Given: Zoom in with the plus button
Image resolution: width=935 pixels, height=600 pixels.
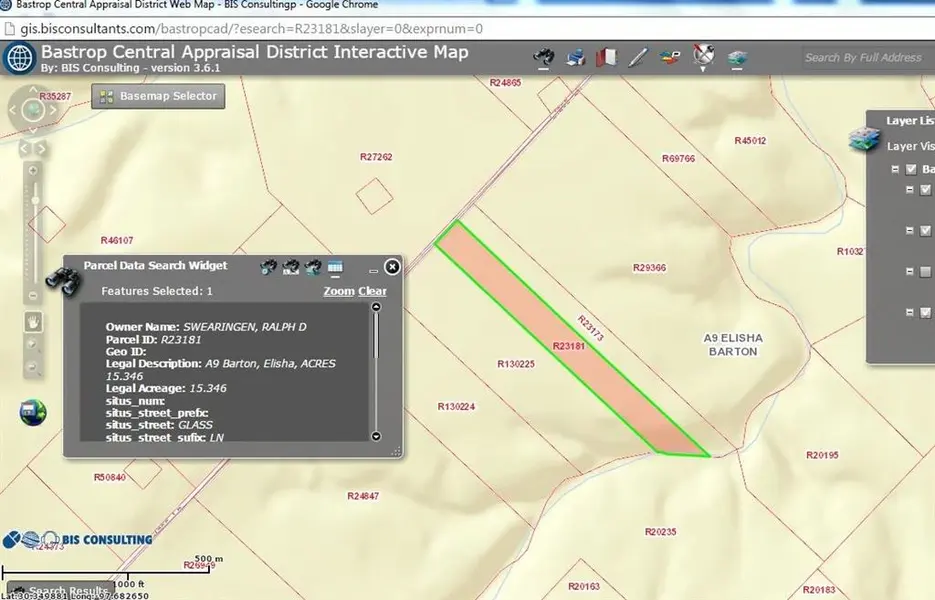Looking at the screenshot, I should point(33,171).
